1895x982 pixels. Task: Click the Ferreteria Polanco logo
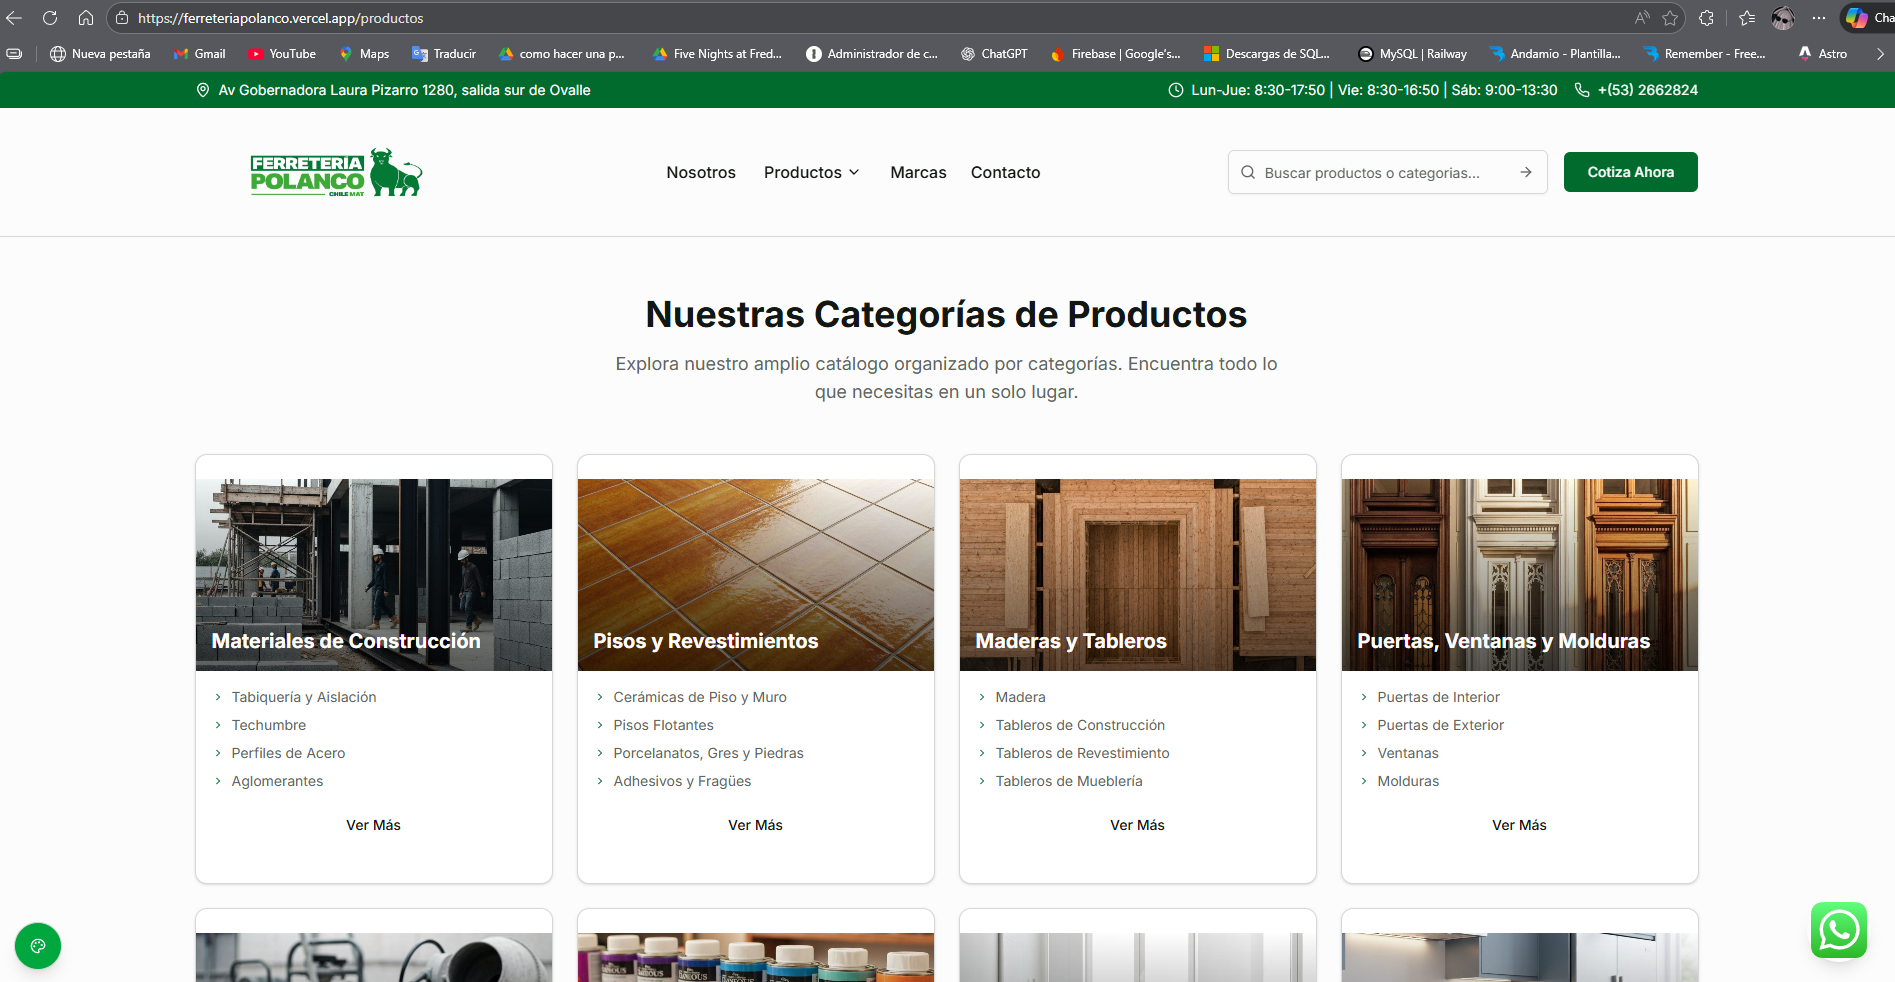pyautogui.click(x=336, y=173)
